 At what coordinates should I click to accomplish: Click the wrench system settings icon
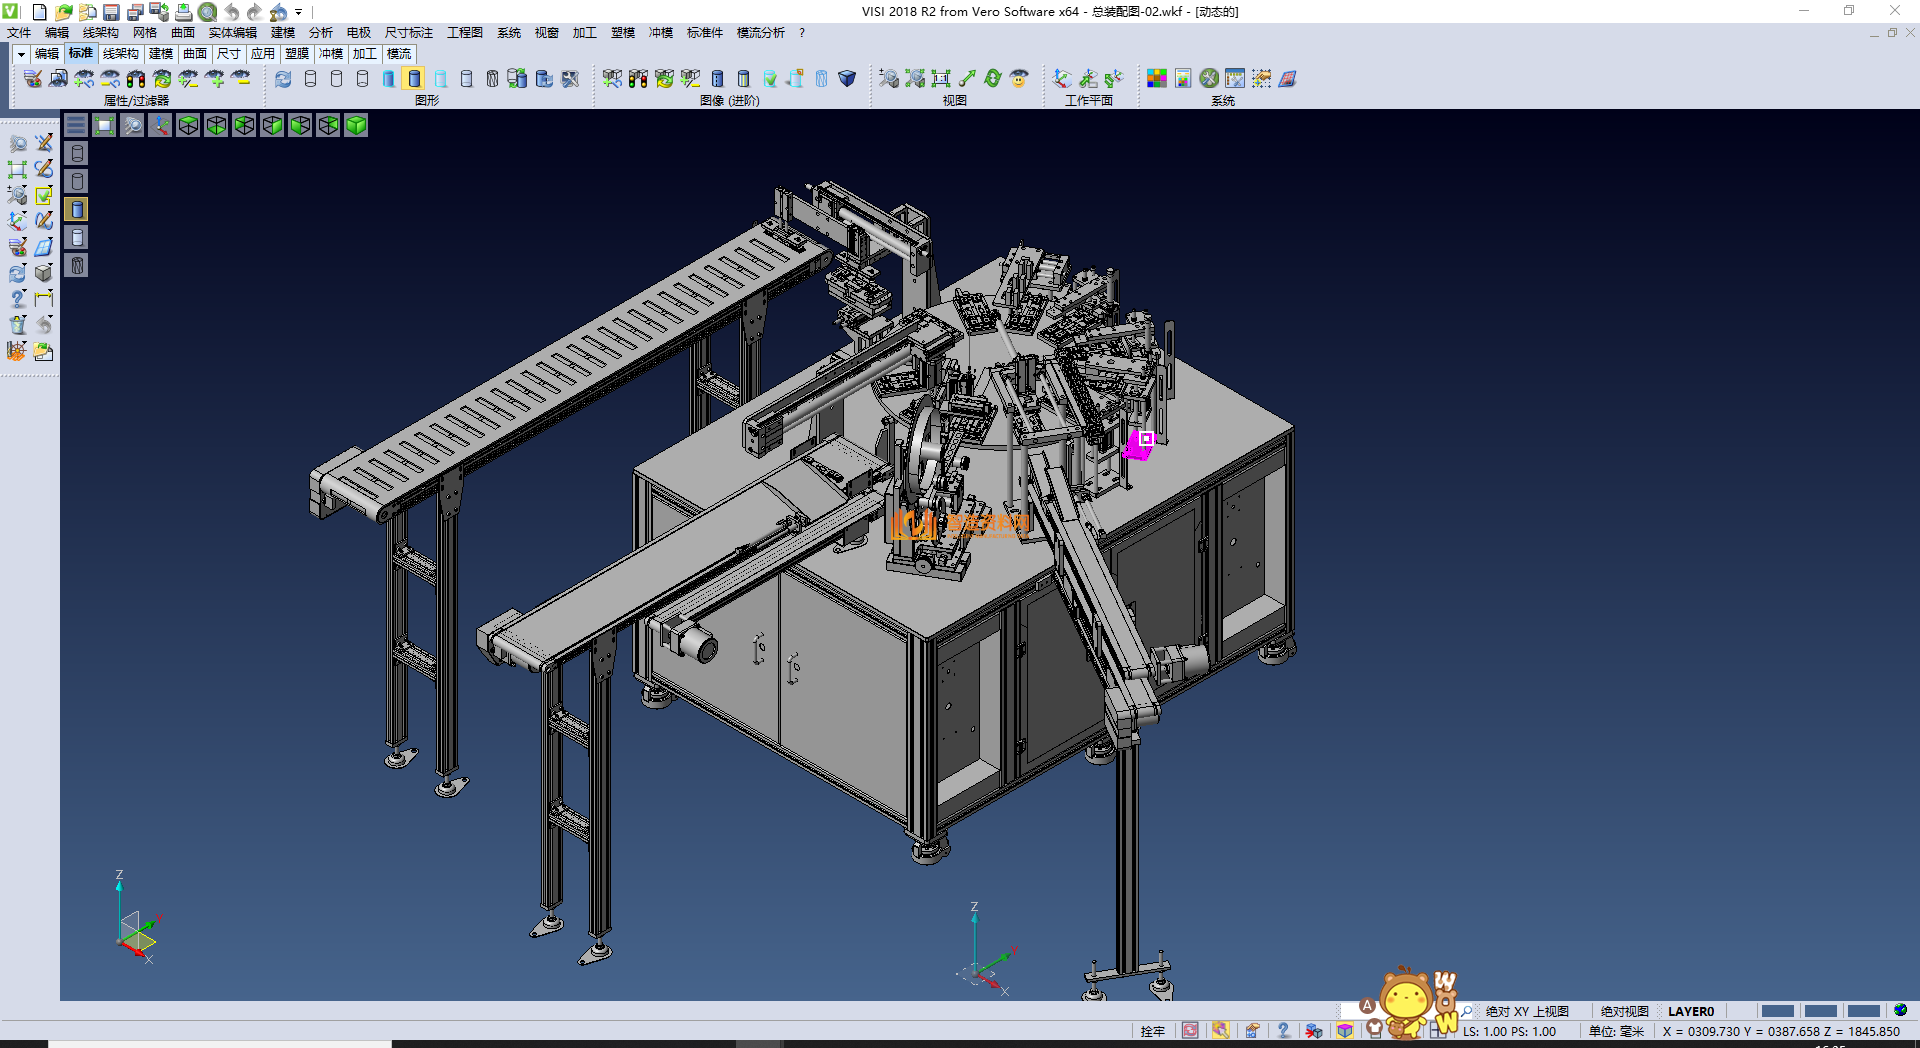tap(1209, 79)
